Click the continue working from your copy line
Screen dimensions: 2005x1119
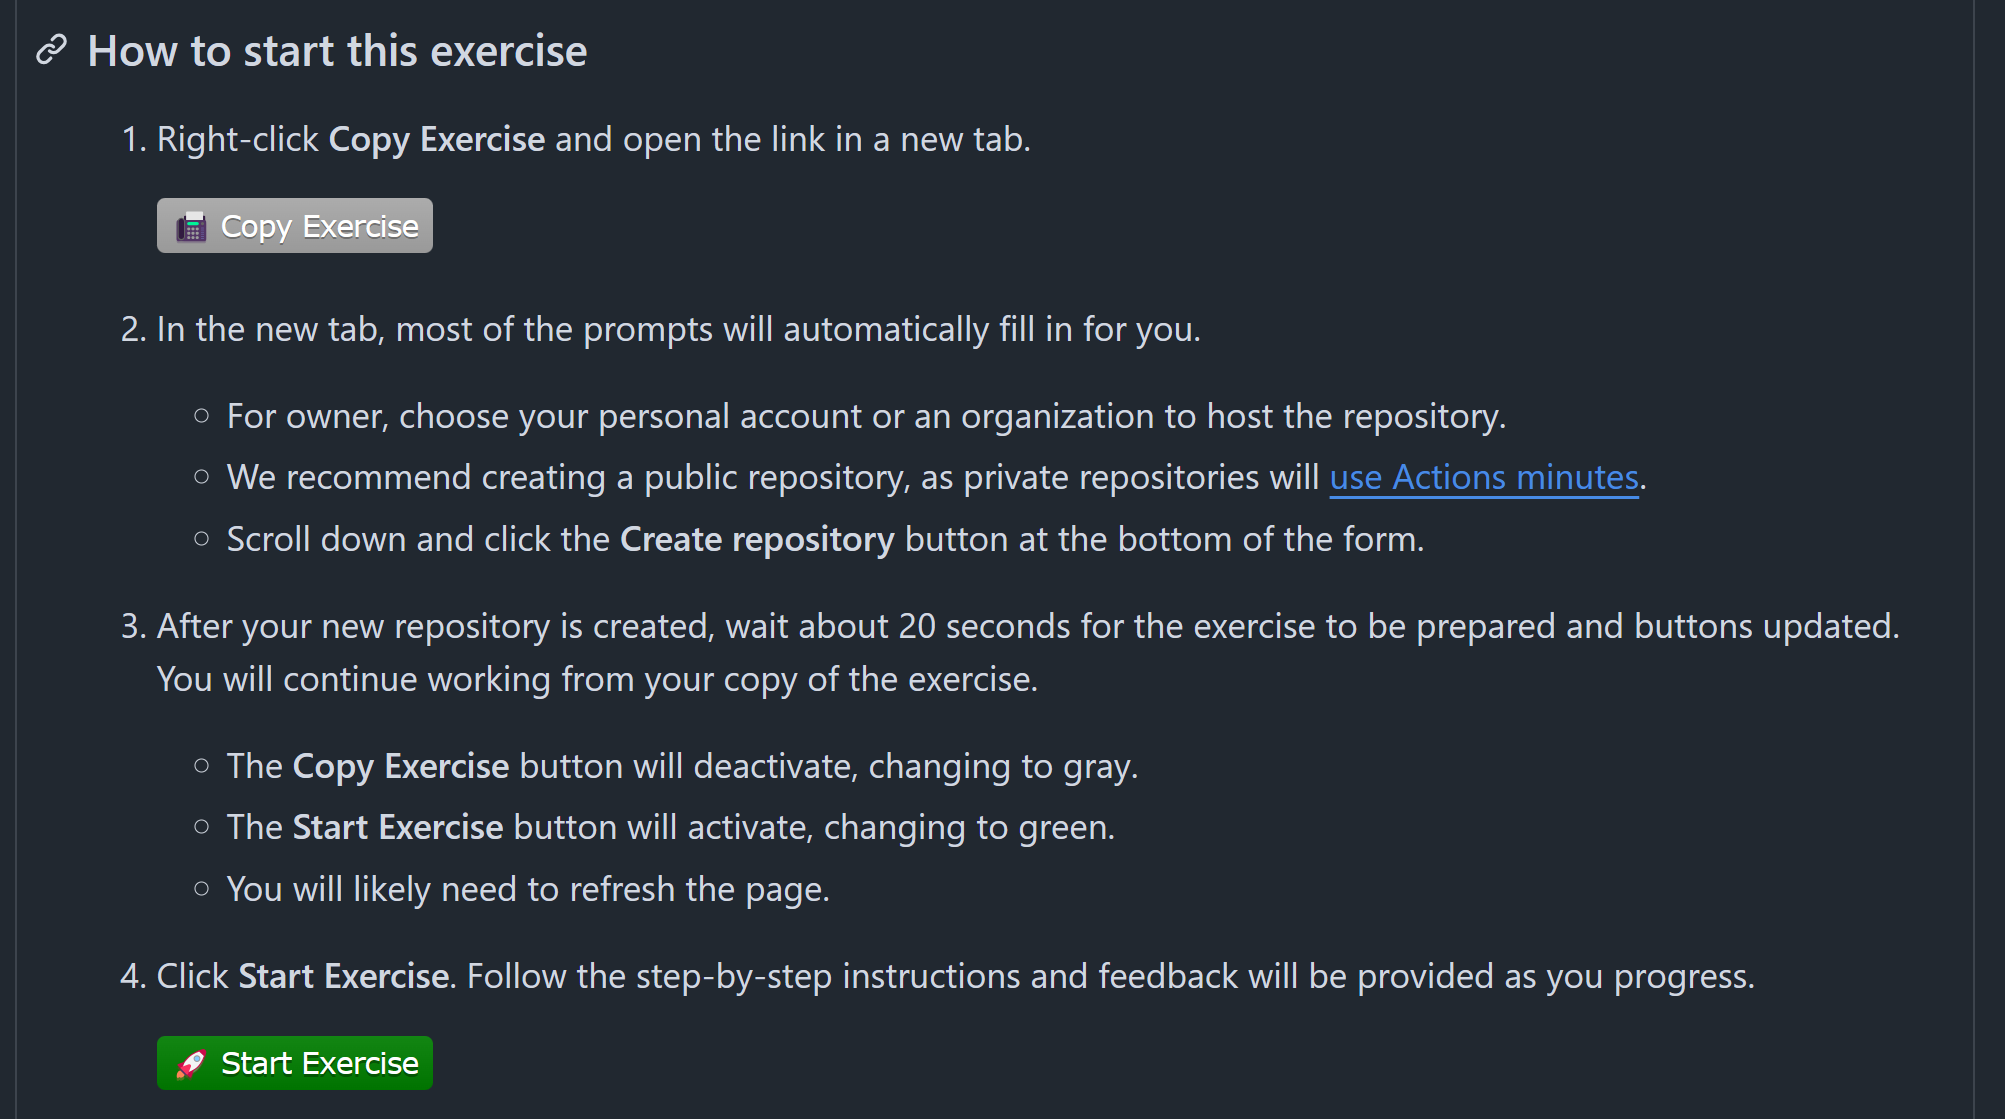598,679
